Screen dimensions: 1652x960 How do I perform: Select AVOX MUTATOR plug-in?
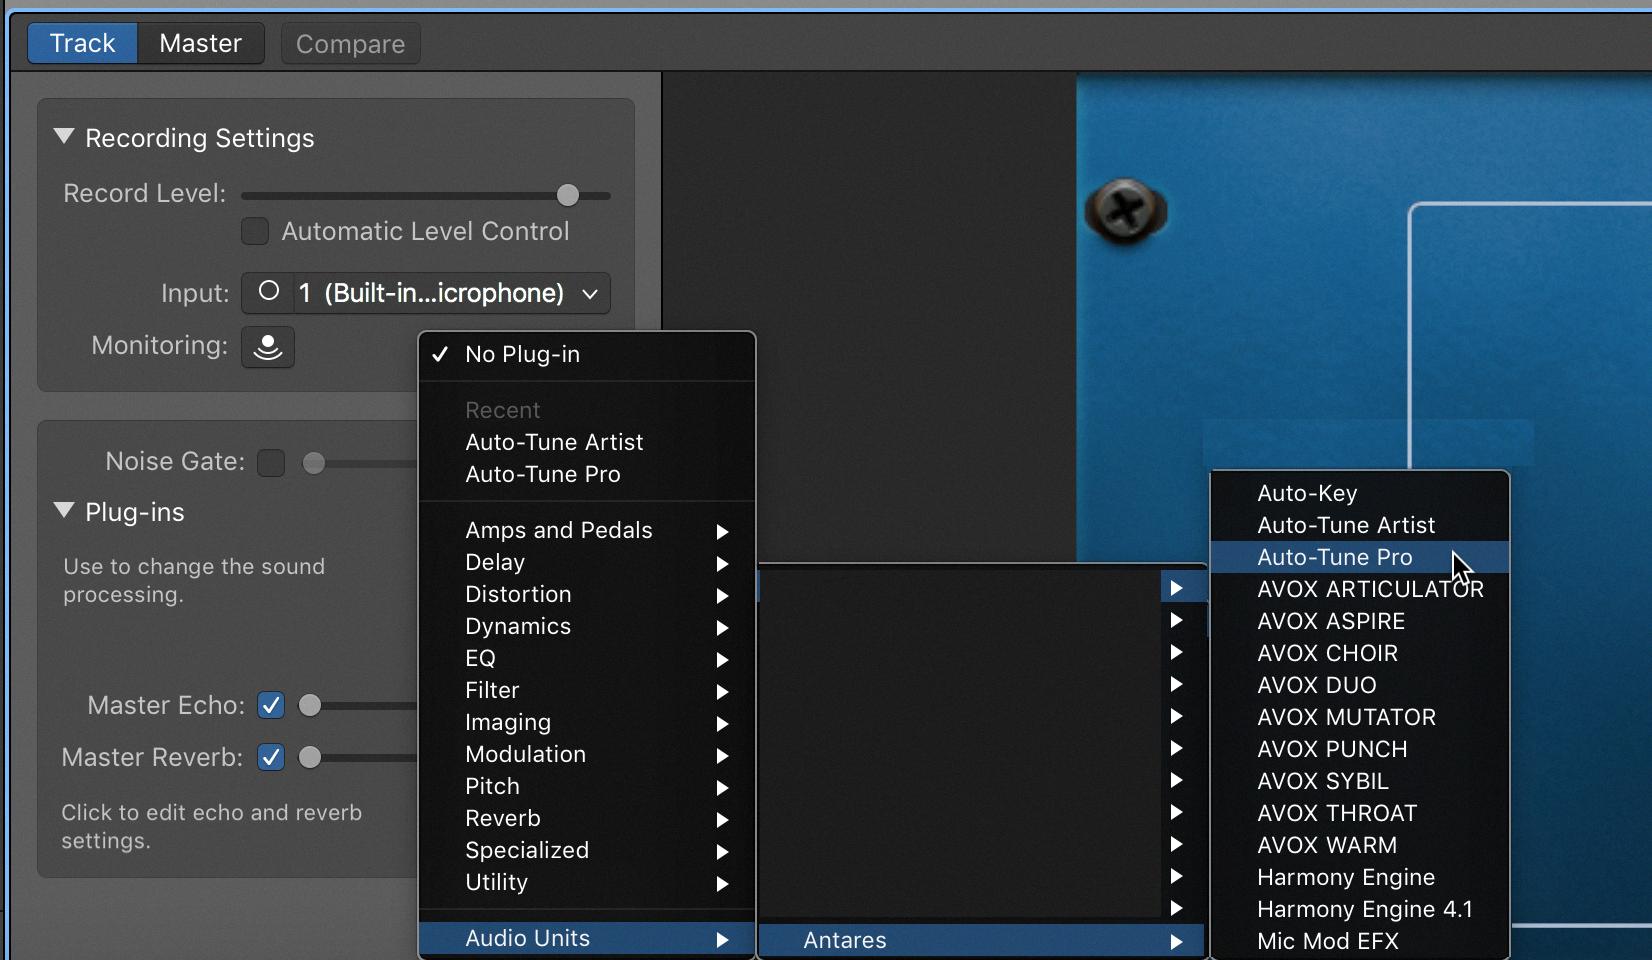click(x=1360, y=717)
